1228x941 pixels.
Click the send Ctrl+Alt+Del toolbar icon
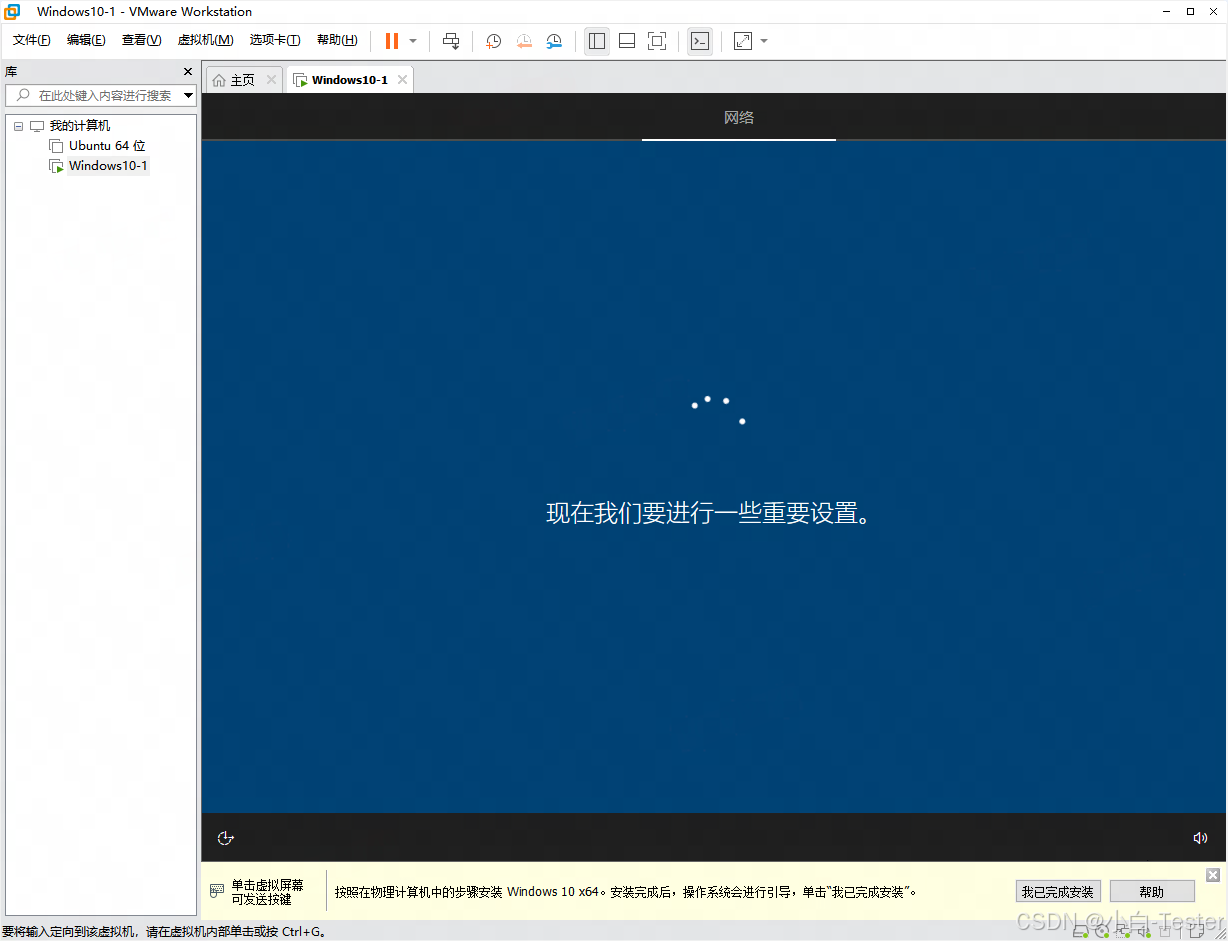click(x=451, y=41)
